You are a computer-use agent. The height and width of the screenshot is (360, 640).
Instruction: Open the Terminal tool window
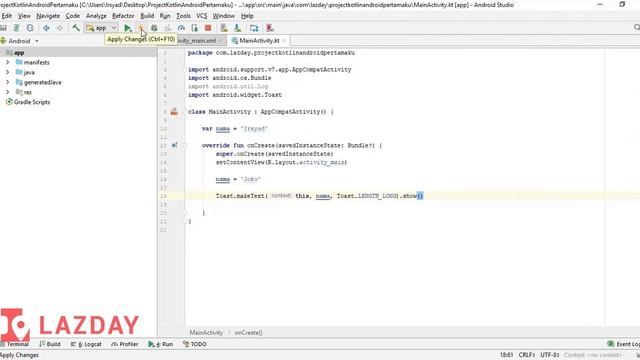click(15, 344)
